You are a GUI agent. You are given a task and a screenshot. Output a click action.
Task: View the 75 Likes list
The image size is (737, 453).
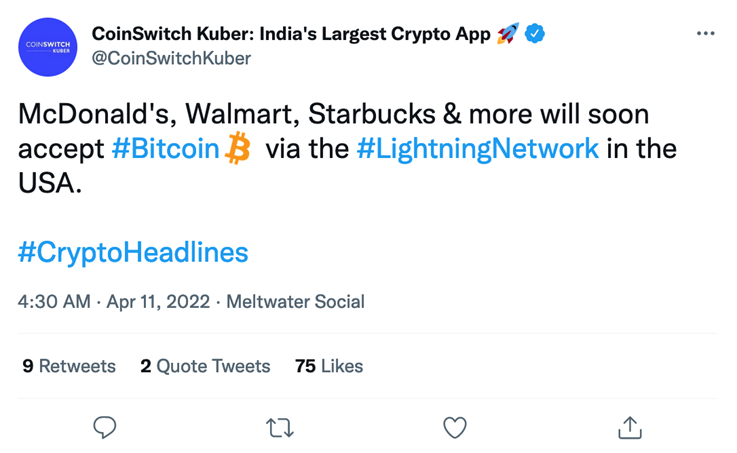point(329,366)
